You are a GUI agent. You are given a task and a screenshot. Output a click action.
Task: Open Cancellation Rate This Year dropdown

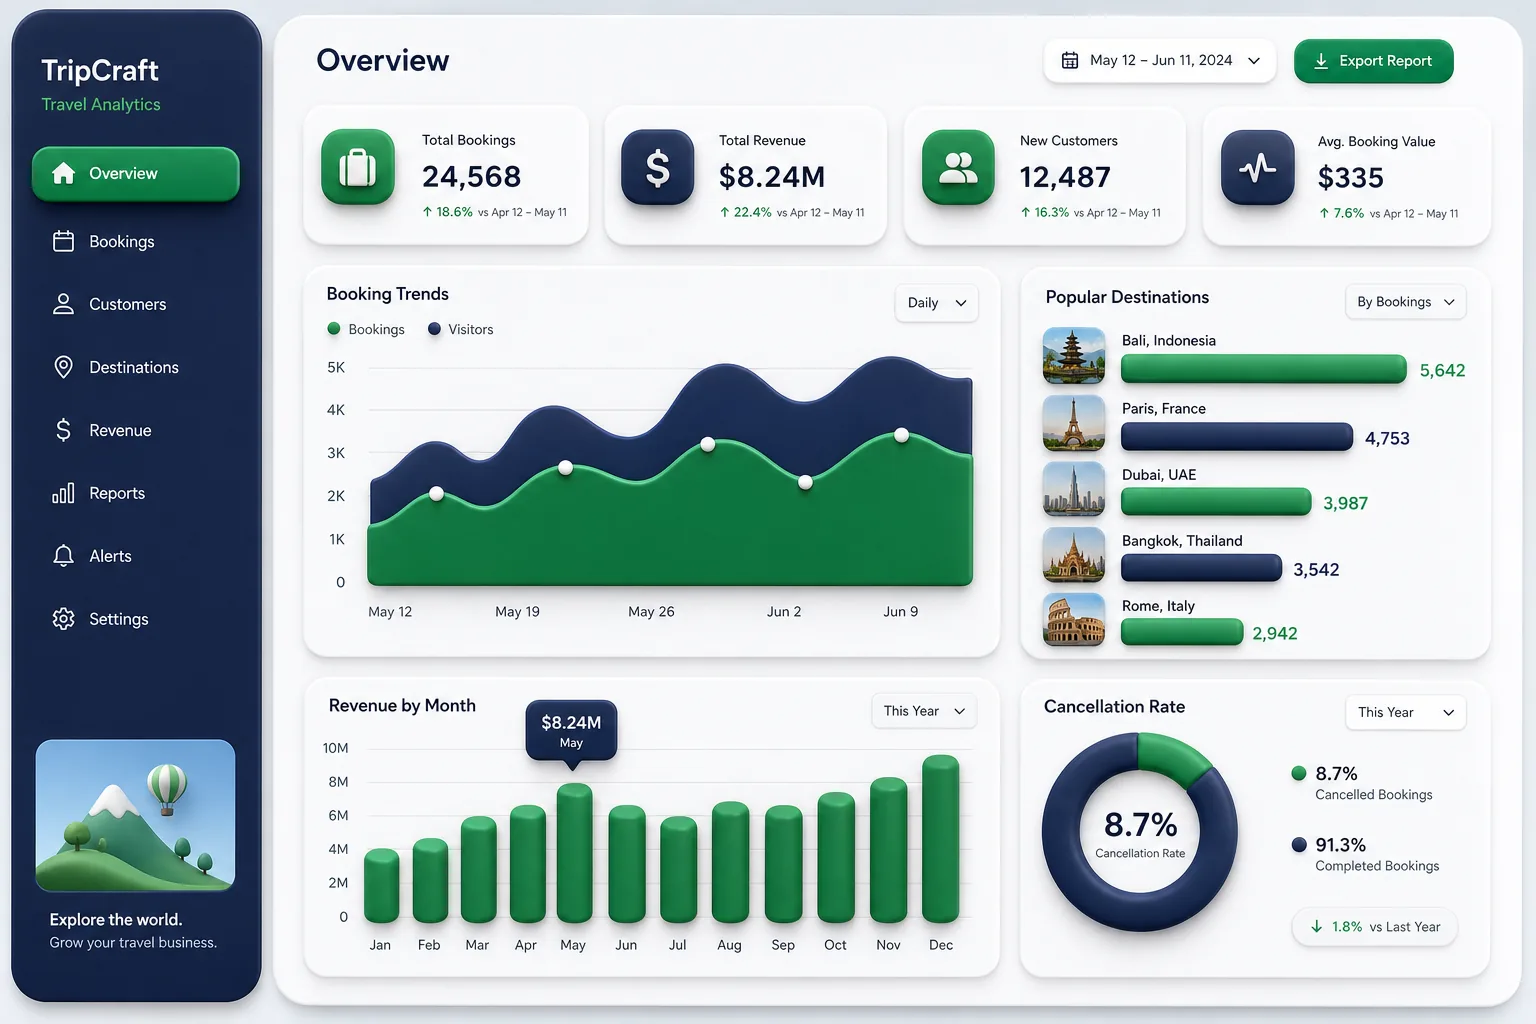coord(1405,712)
